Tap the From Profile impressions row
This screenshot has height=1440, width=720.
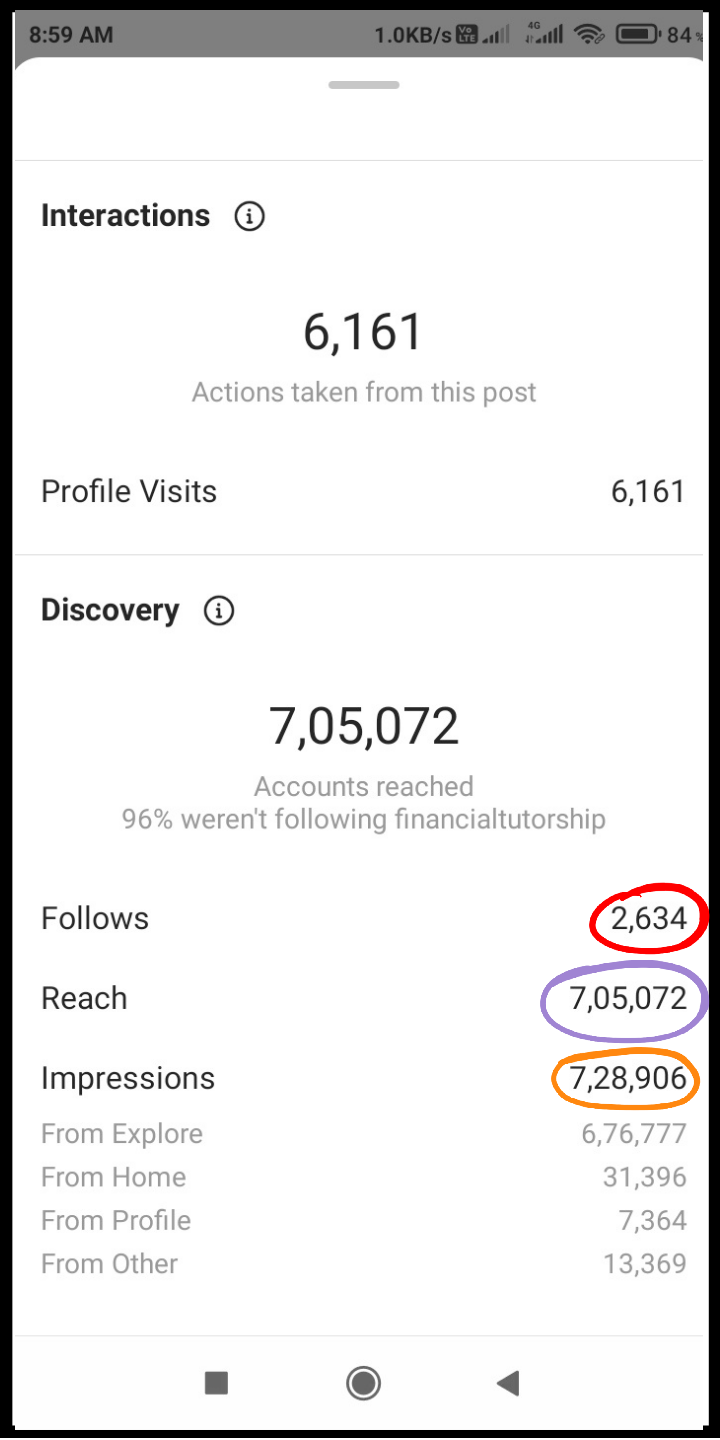pyautogui.click(x=362, y=1221)
